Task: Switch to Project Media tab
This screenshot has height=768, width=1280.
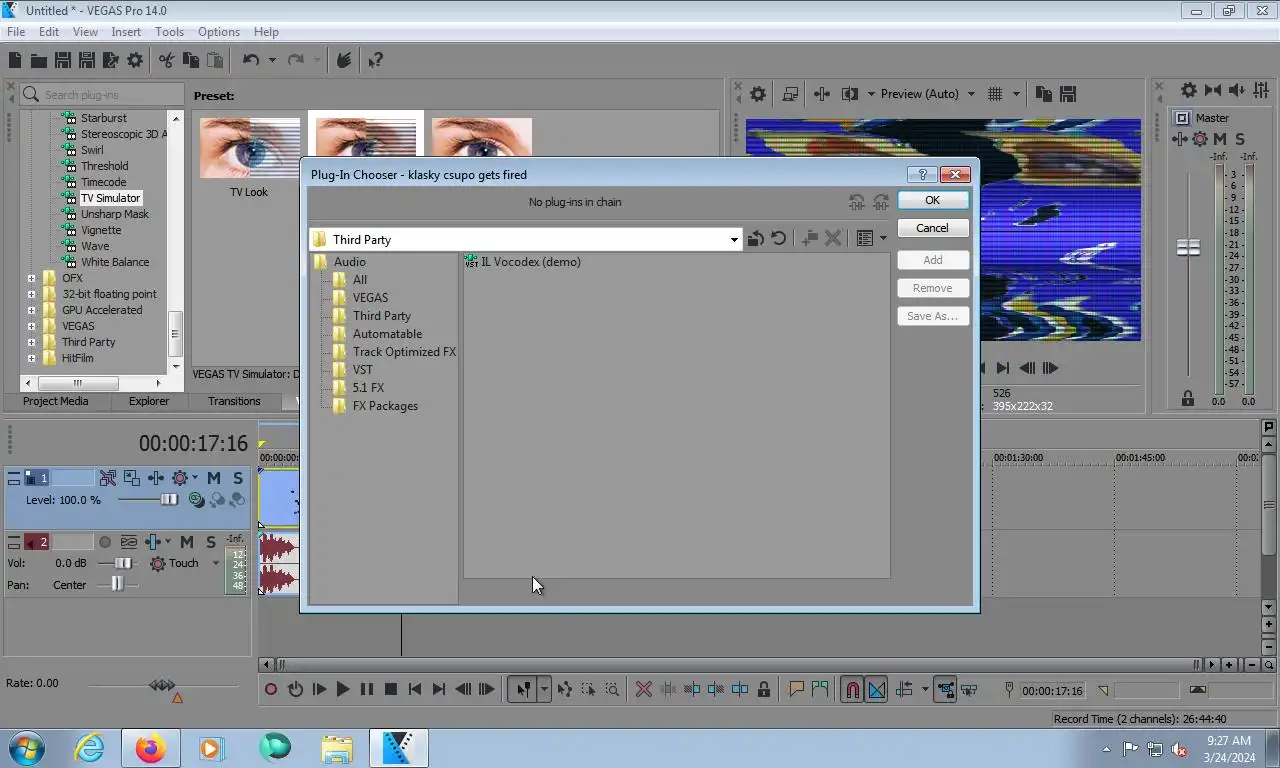Action: coord(56,401)
